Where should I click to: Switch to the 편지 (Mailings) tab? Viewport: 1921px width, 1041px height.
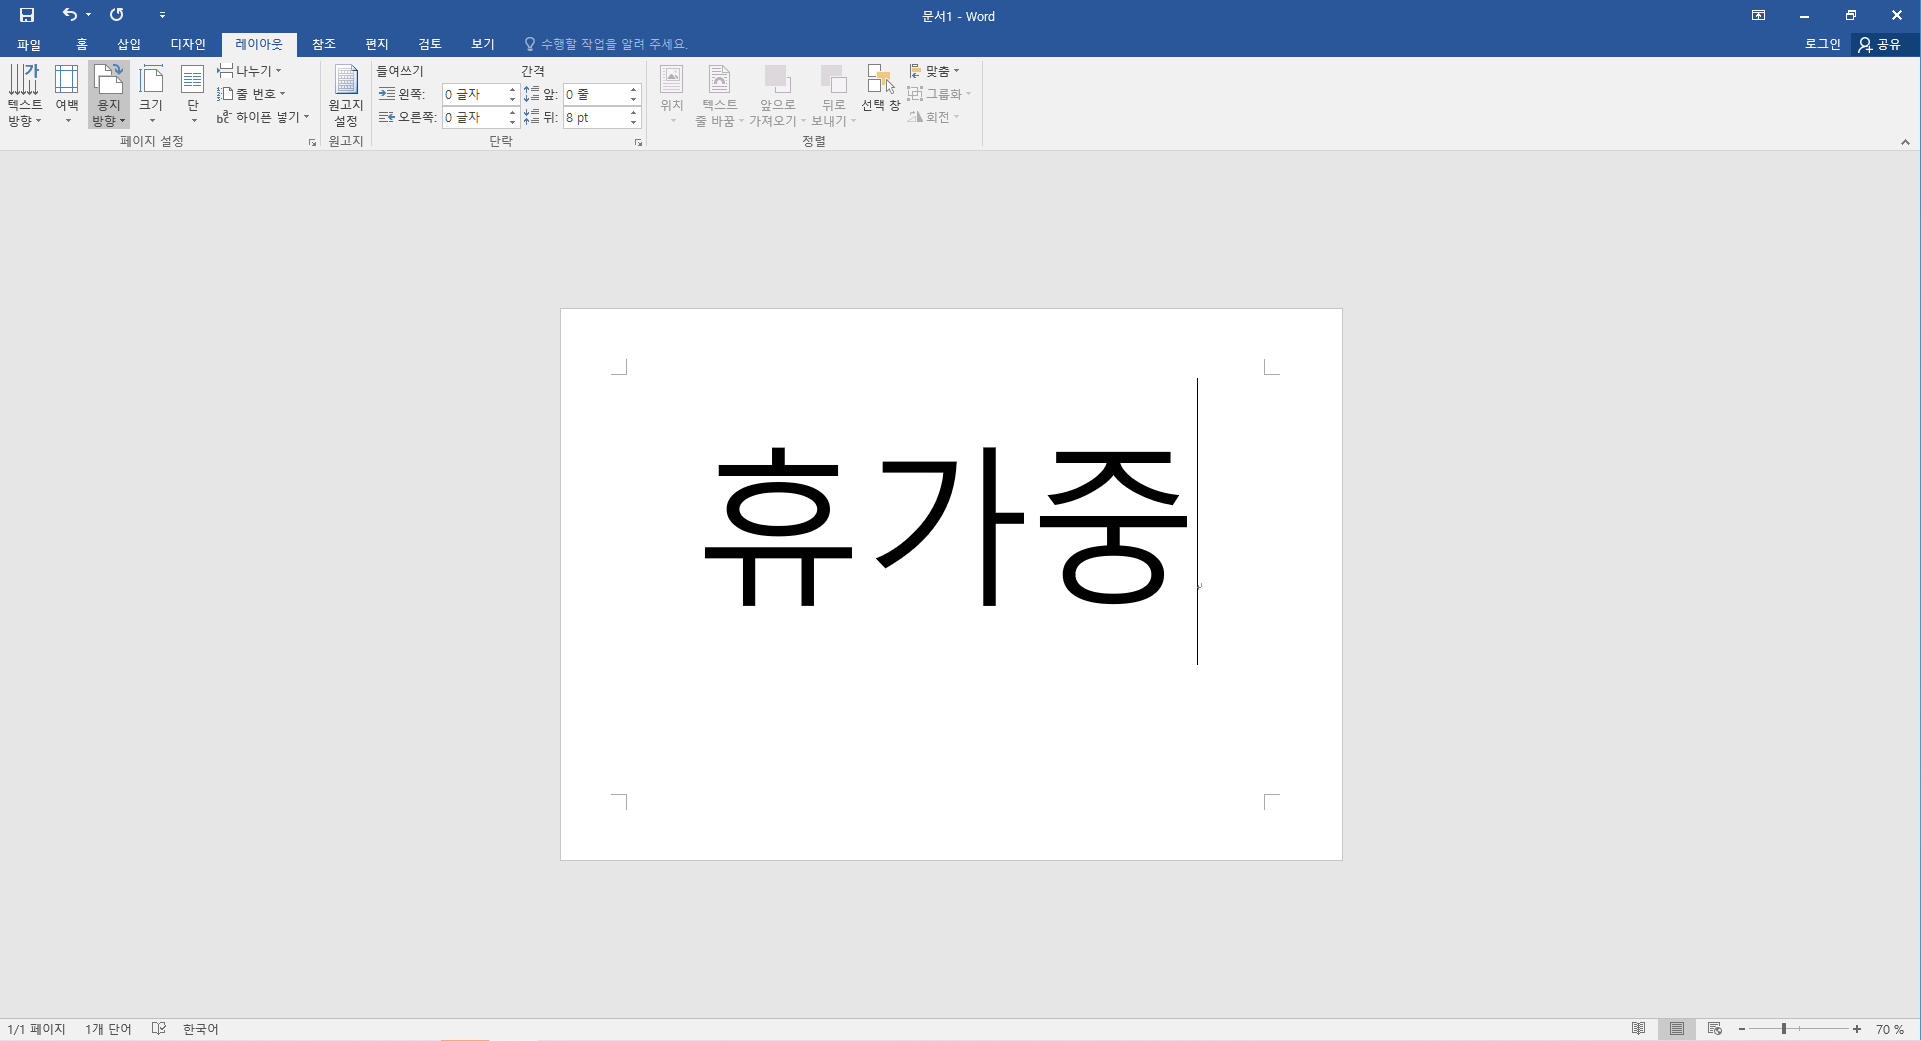coord(376,44)
